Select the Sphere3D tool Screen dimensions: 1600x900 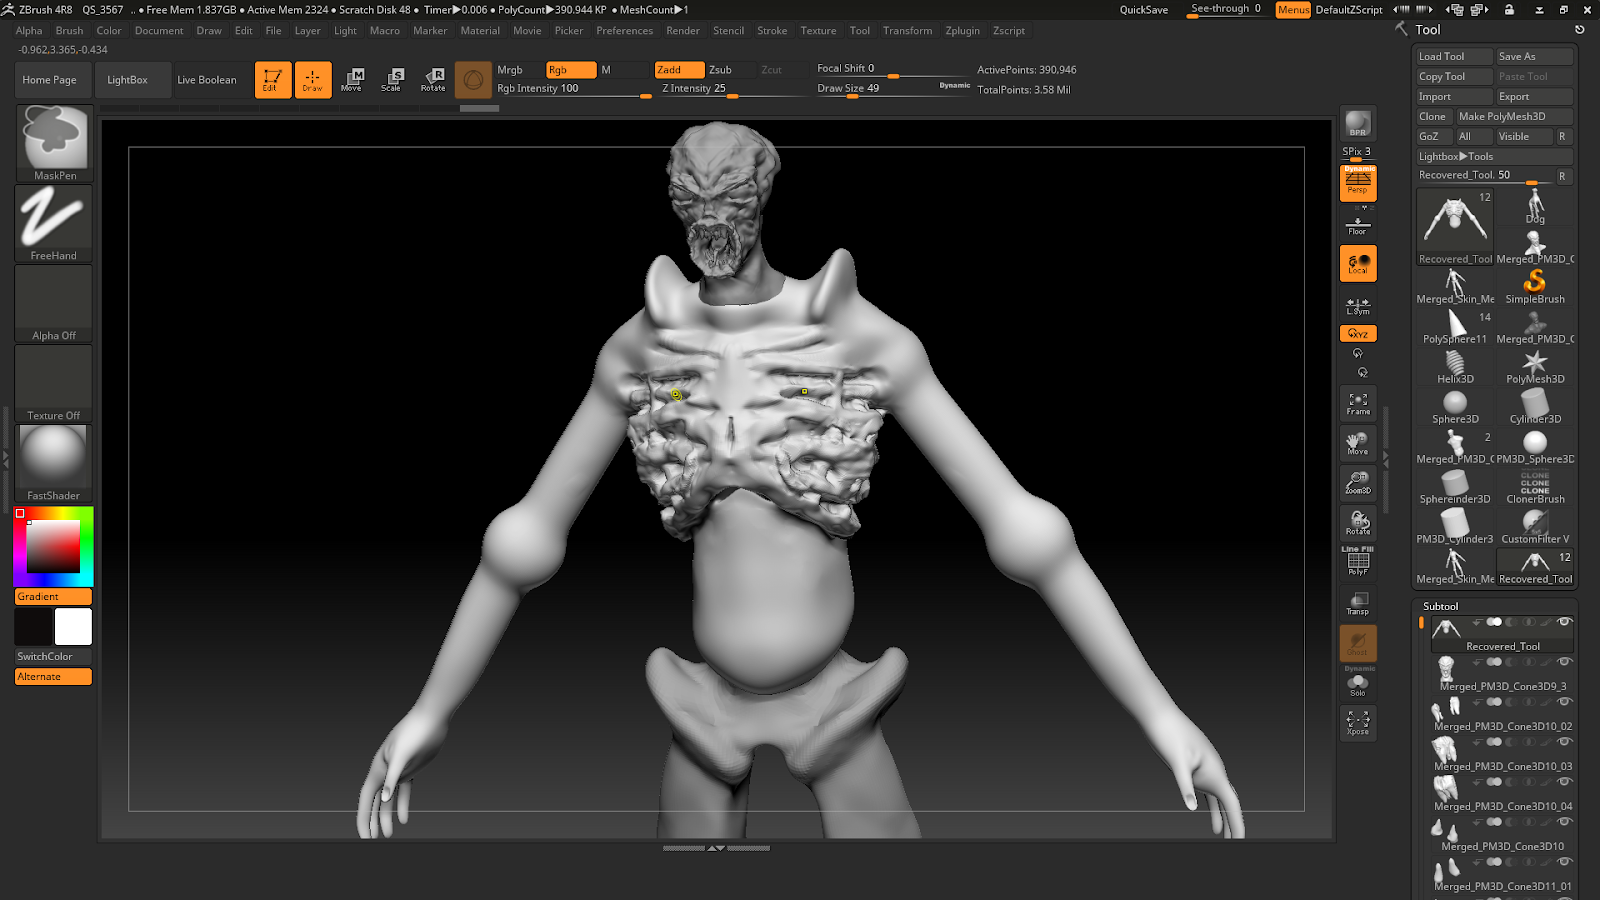[1455, 406]
